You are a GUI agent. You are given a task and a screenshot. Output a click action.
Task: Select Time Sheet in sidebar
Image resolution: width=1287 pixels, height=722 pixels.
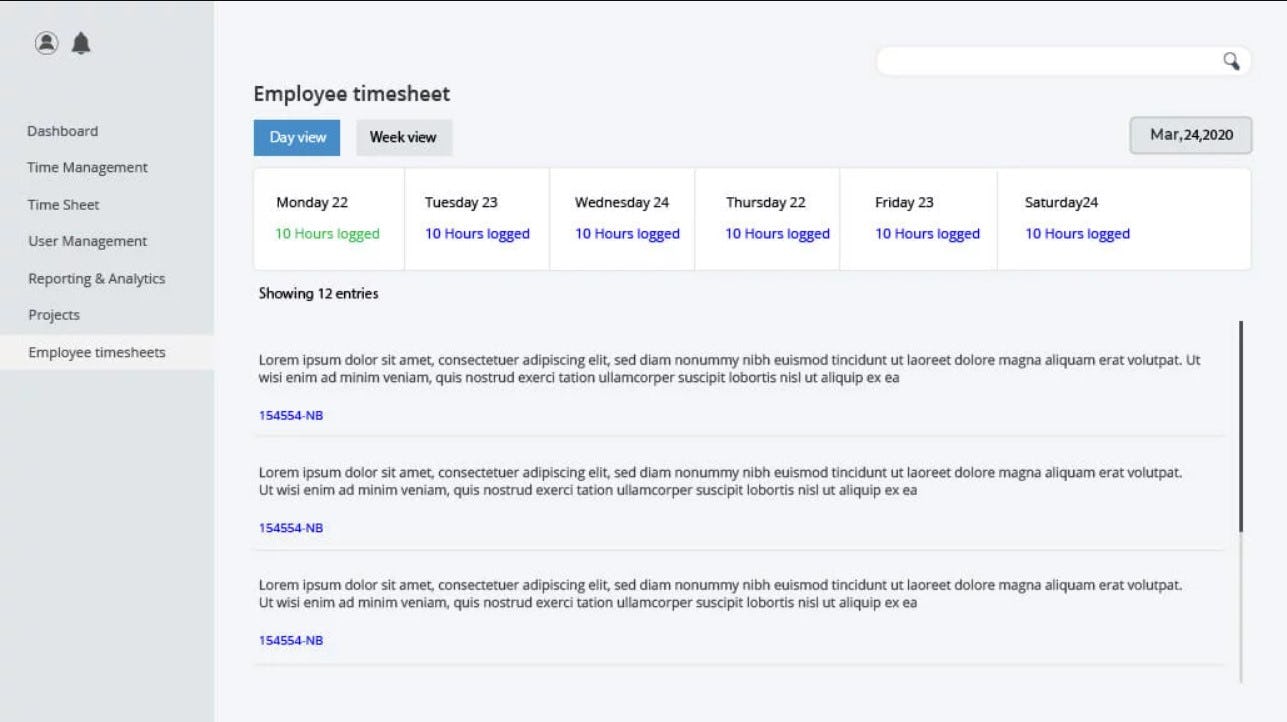tap(63, 205)
